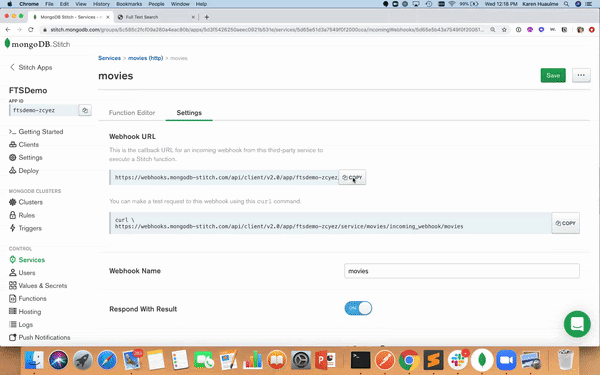Screen dimensions: 600x375
Task: Click the Webhook URL text field
Action: [225, 177]
